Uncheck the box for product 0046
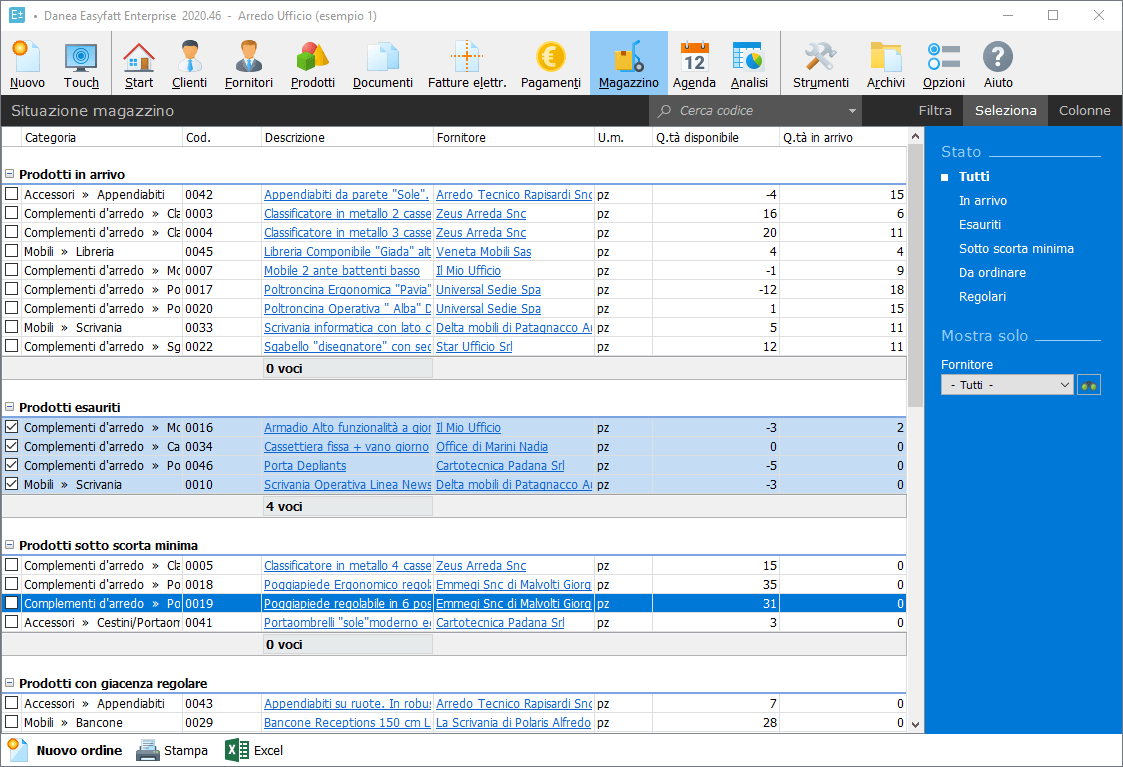The width and height of the screenshot is (1123, 767). pos(11,465)
